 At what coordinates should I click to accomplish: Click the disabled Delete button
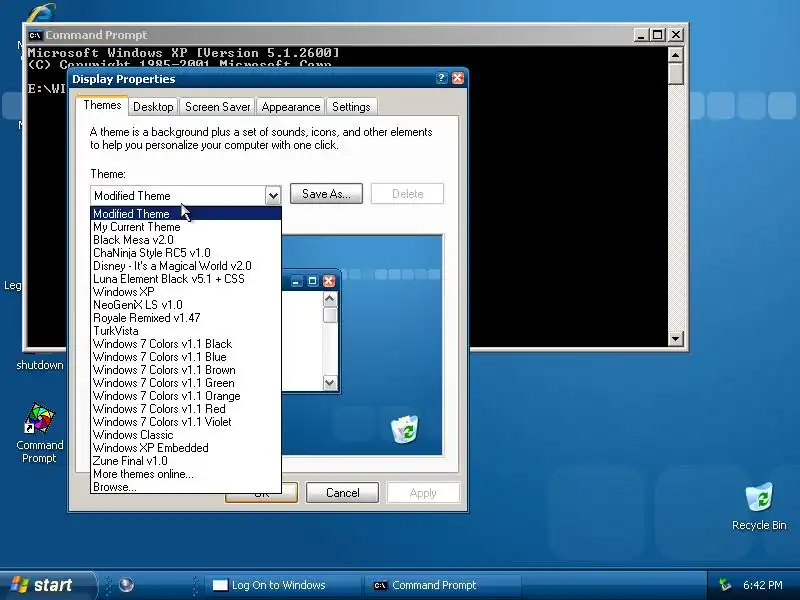407,193
